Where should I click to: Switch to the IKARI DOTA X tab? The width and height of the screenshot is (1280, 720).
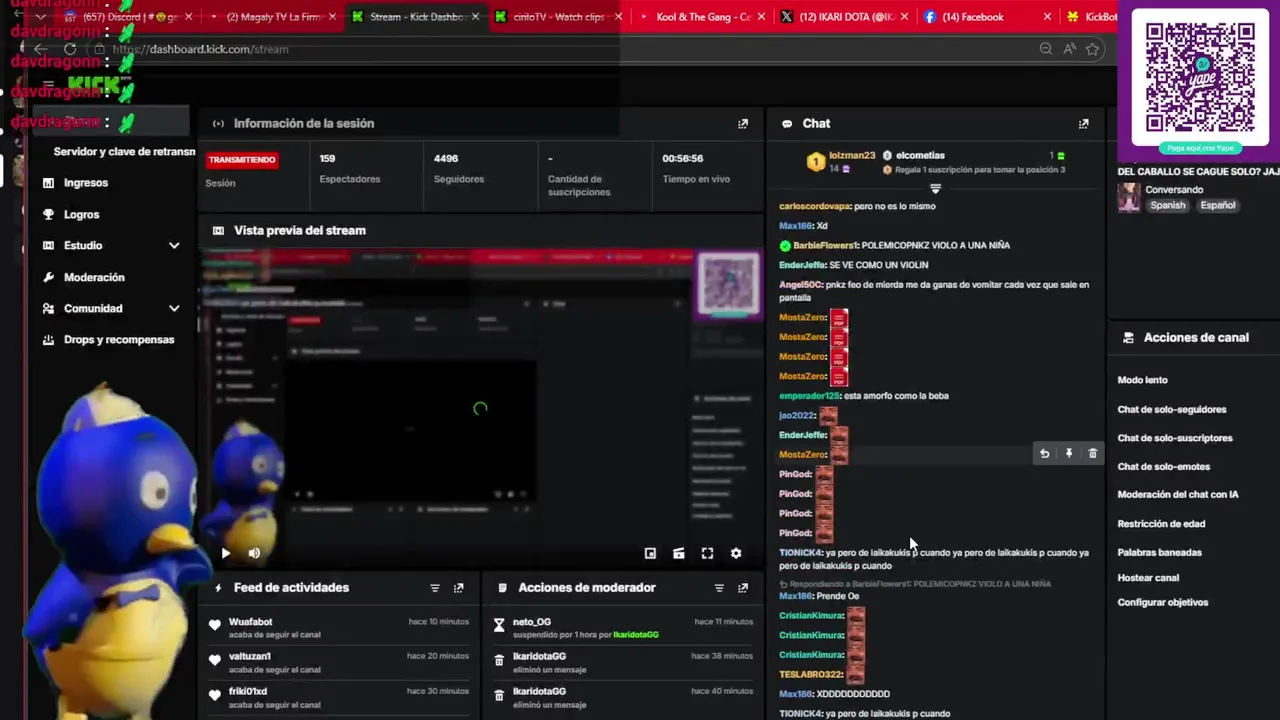845,17
